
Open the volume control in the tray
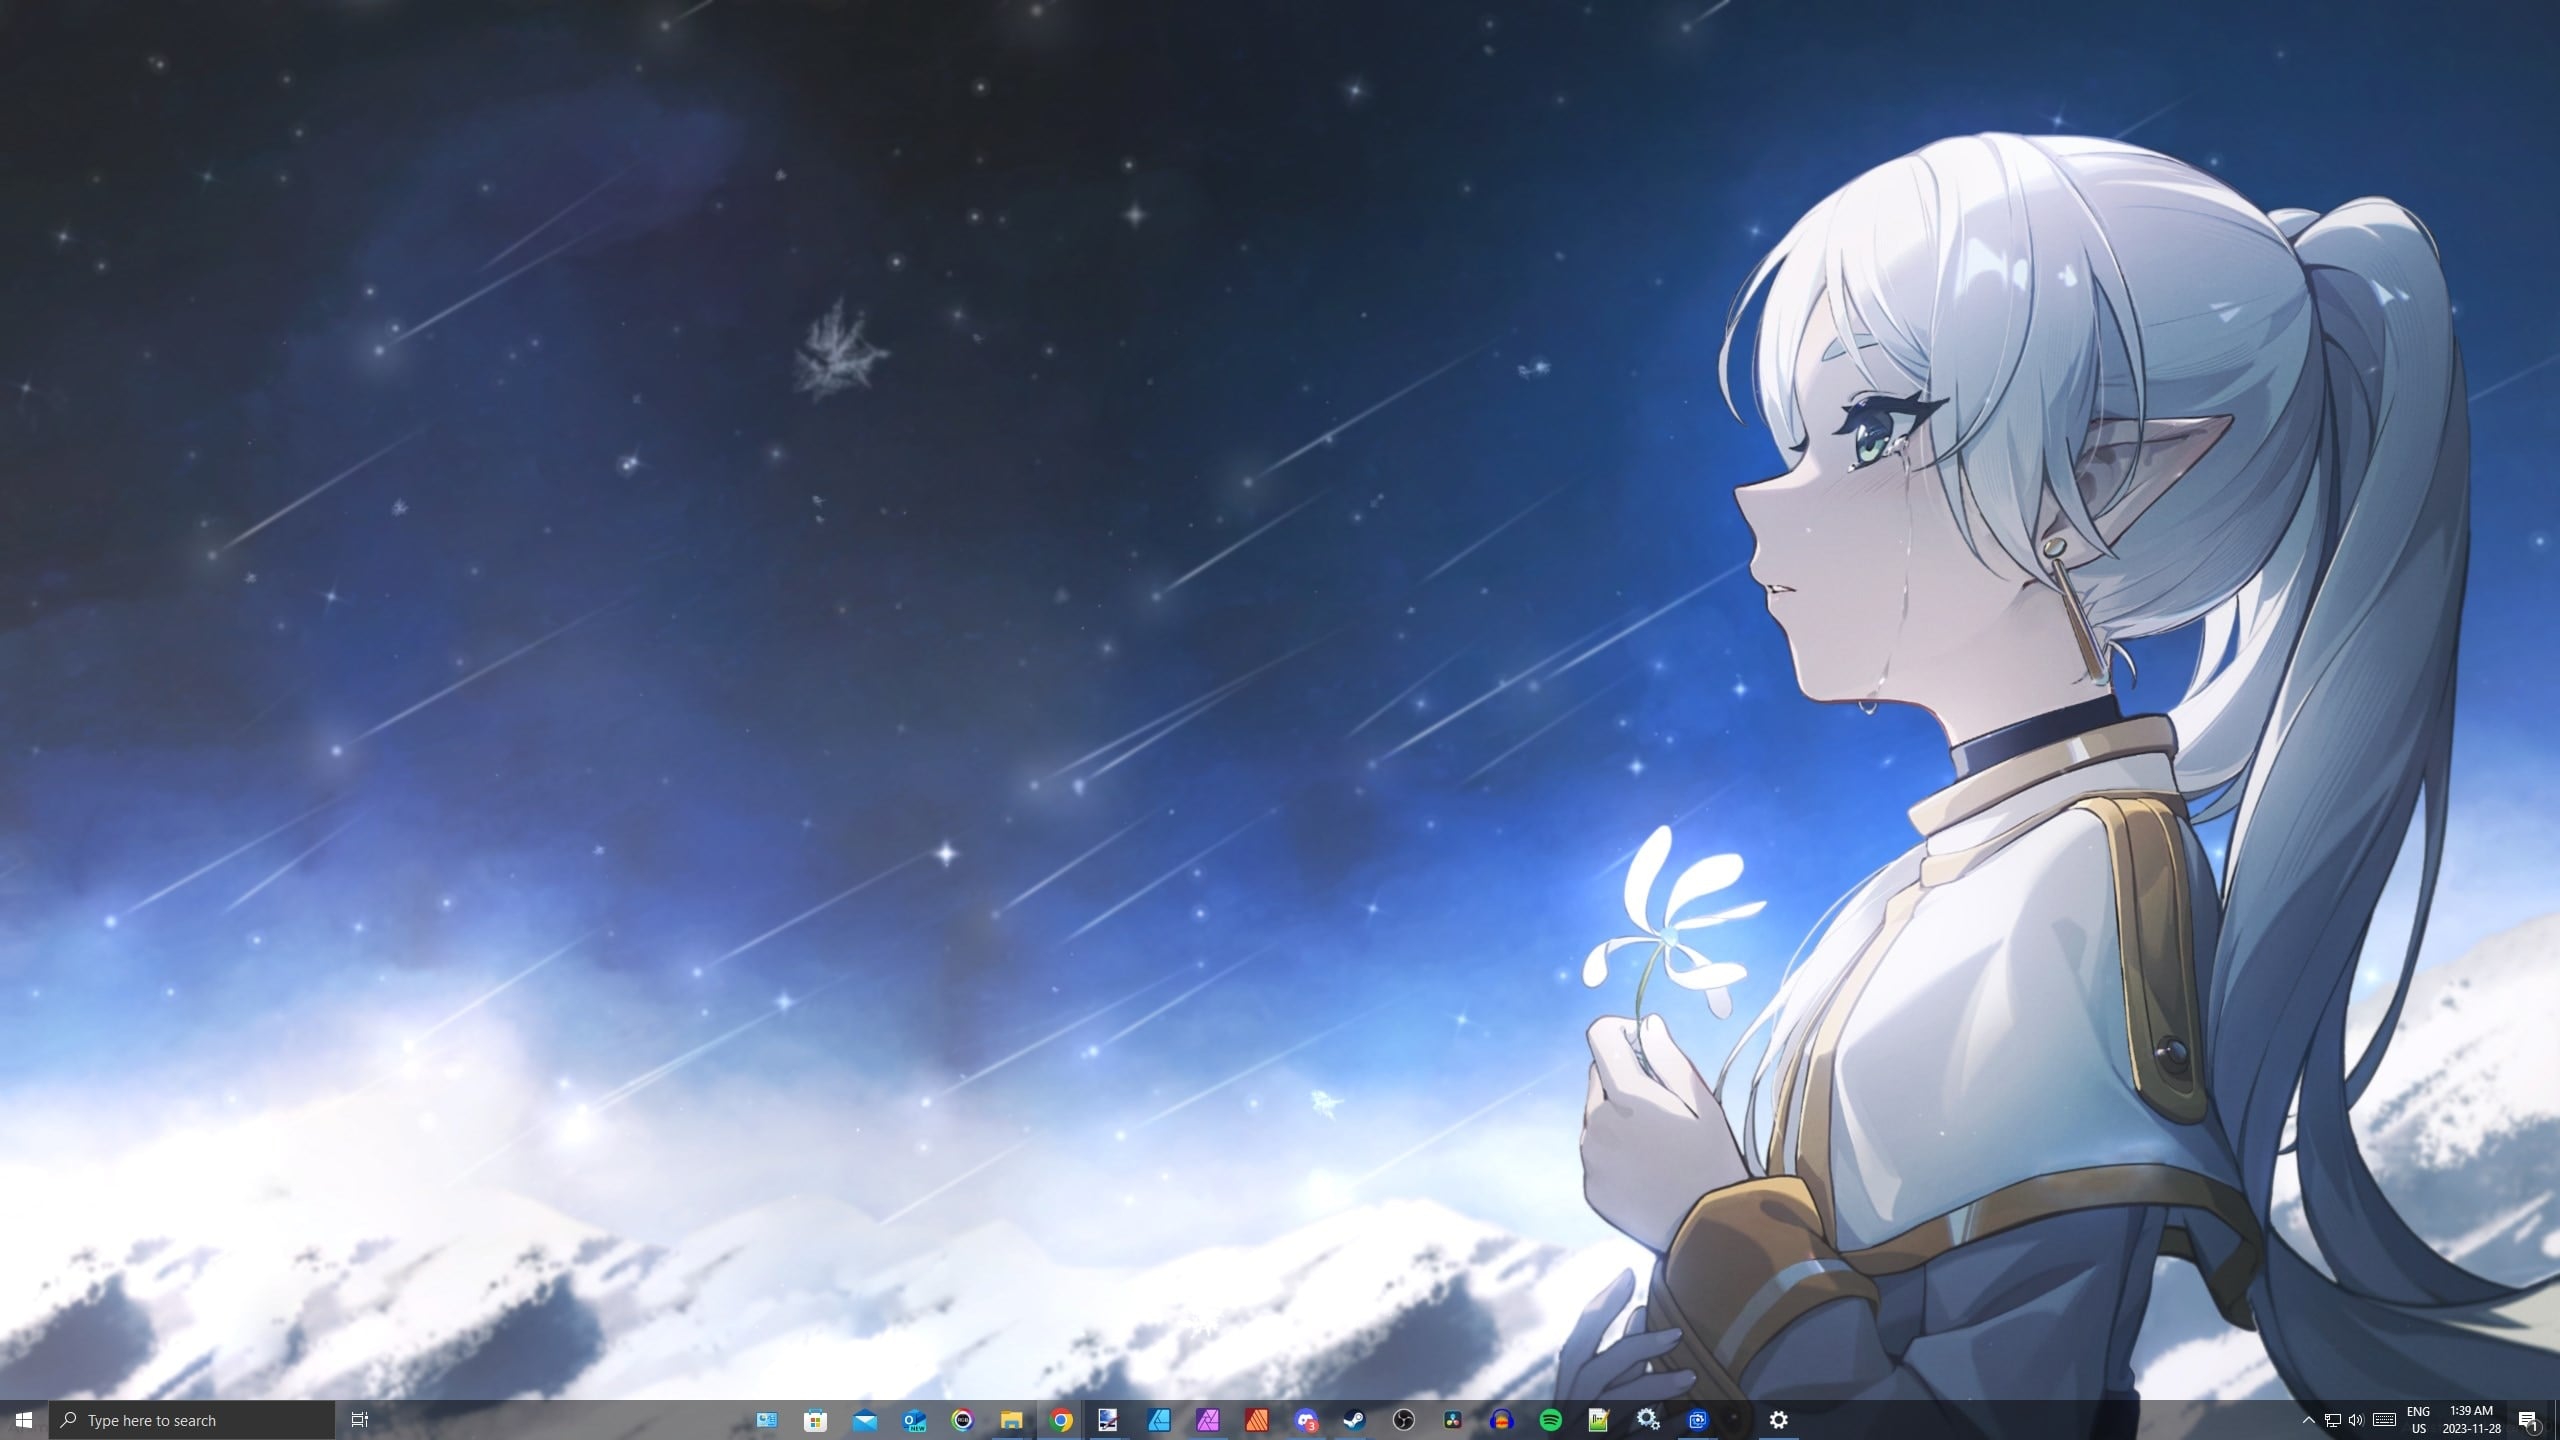click(2356, 1420)
